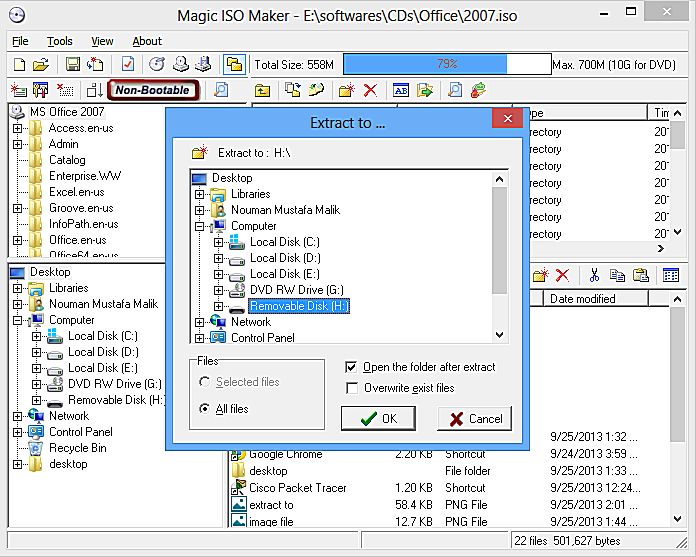
Task: Expand Groove.en-us folder in ISO tree
Action: point(17,208)
